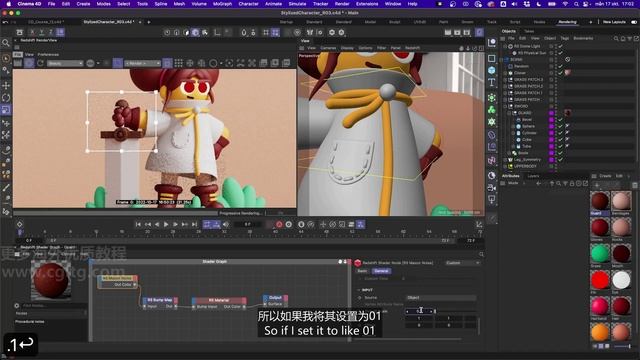The image size is (640, 360).
Task: Jump to the end of the timeline
Action: [x=194, y=224]
